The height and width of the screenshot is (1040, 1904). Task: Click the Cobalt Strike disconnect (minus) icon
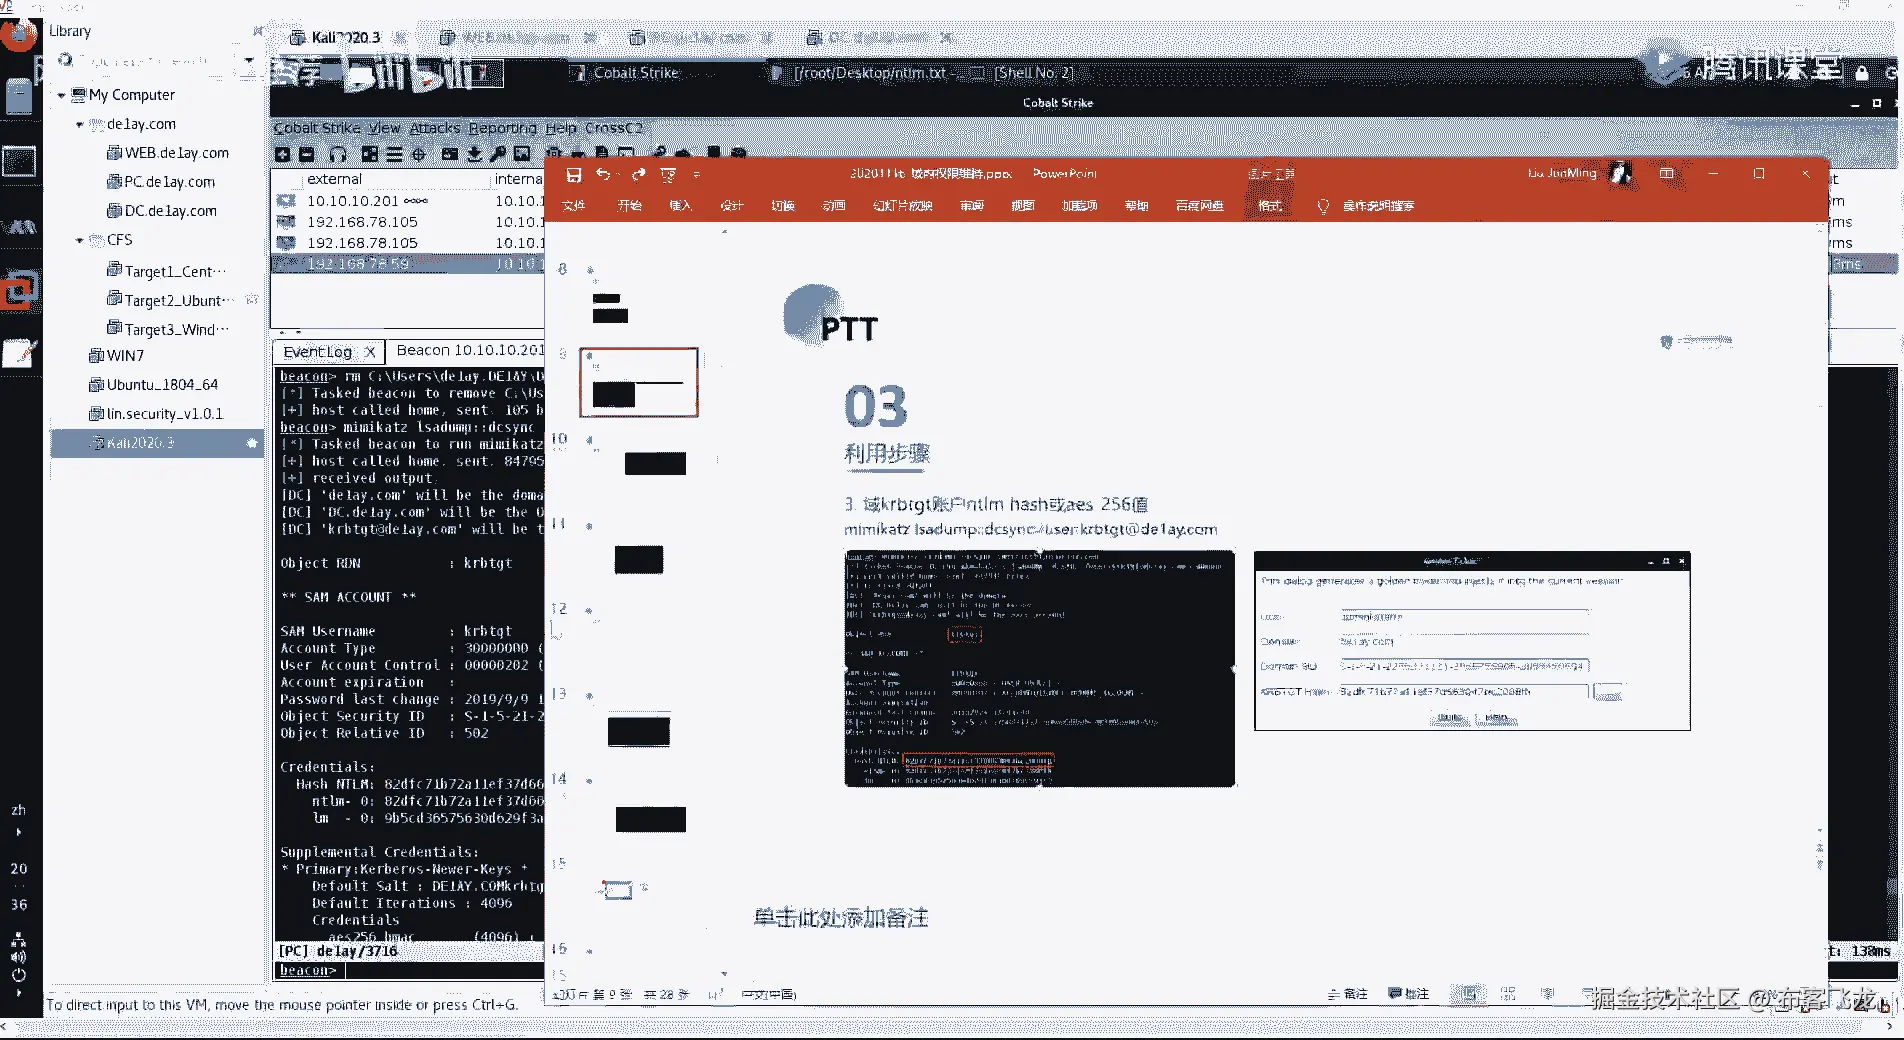coord(307,154)
